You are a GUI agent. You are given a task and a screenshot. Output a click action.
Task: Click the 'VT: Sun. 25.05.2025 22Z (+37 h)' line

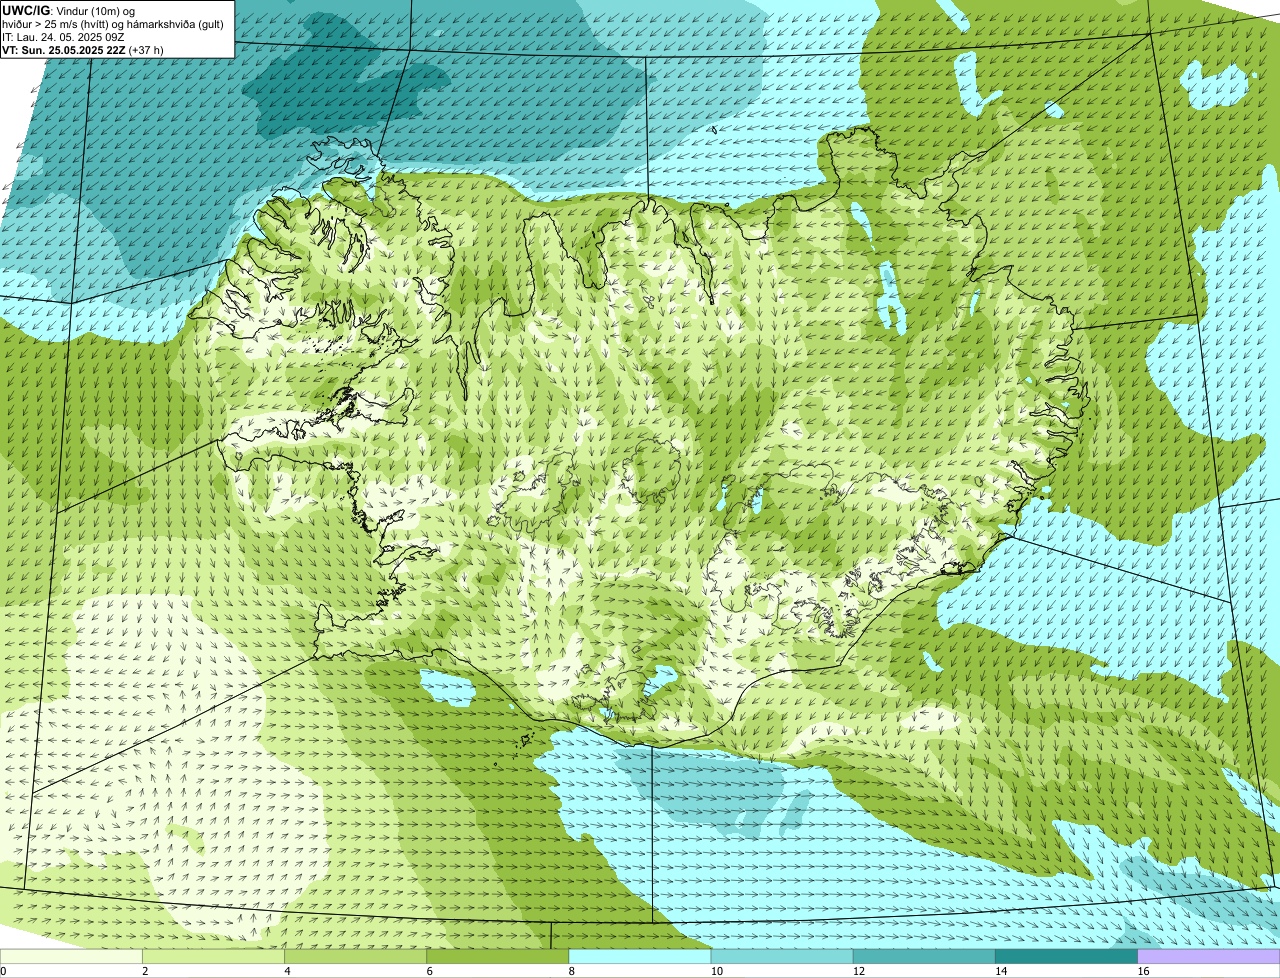pyautogui.click(x=83, y=49)
